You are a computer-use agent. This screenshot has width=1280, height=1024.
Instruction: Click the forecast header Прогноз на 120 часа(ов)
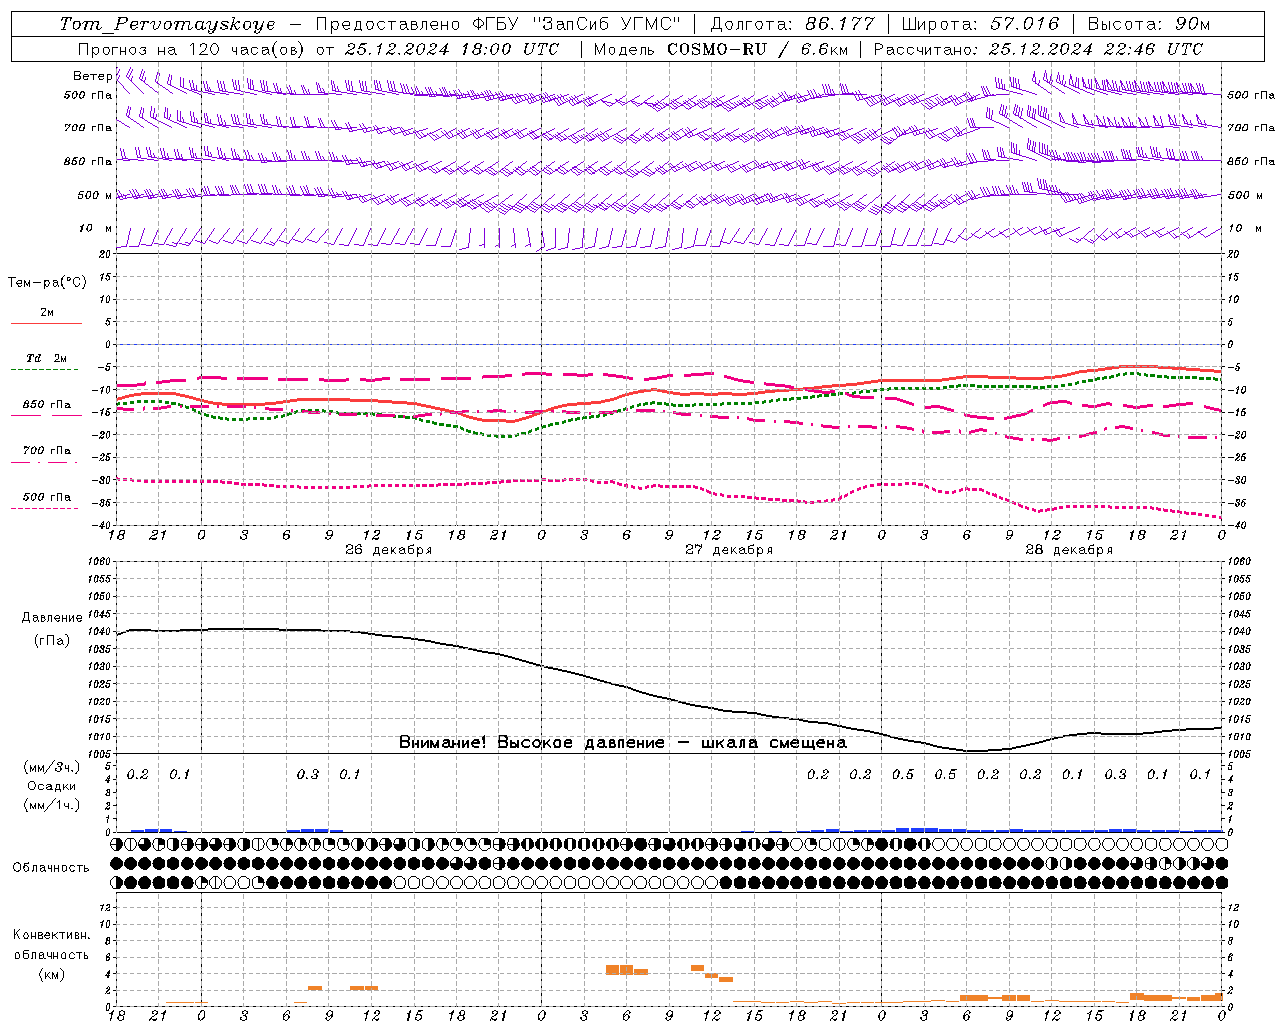pos(191,49)
